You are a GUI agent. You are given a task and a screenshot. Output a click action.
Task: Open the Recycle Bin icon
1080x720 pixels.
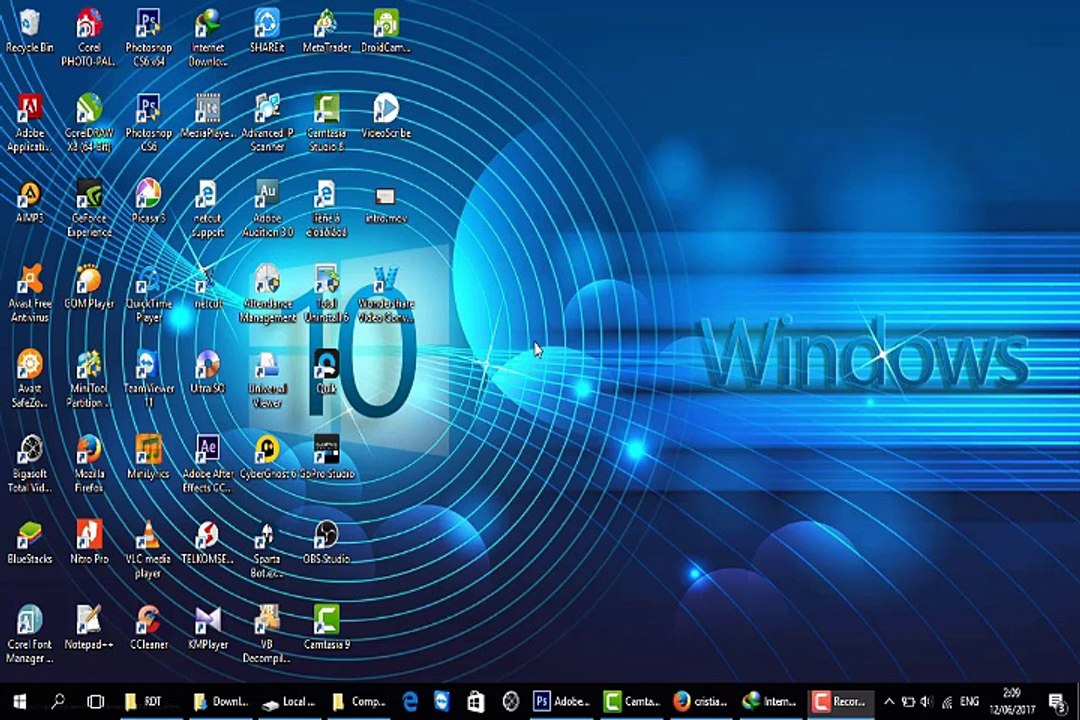click(30, 31)
